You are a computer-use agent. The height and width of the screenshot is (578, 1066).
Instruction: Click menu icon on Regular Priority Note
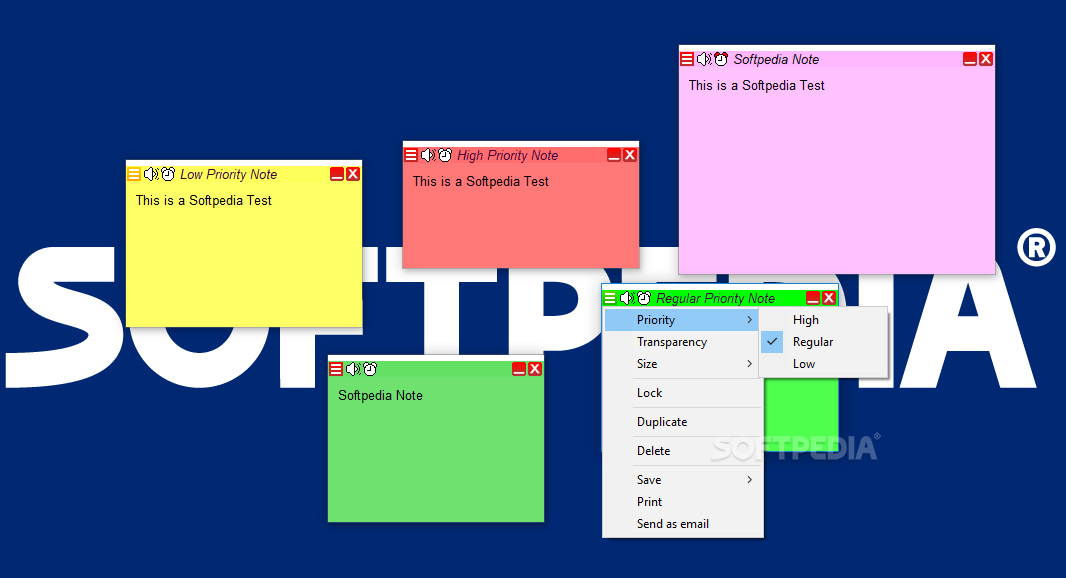[x=610, y=298]
